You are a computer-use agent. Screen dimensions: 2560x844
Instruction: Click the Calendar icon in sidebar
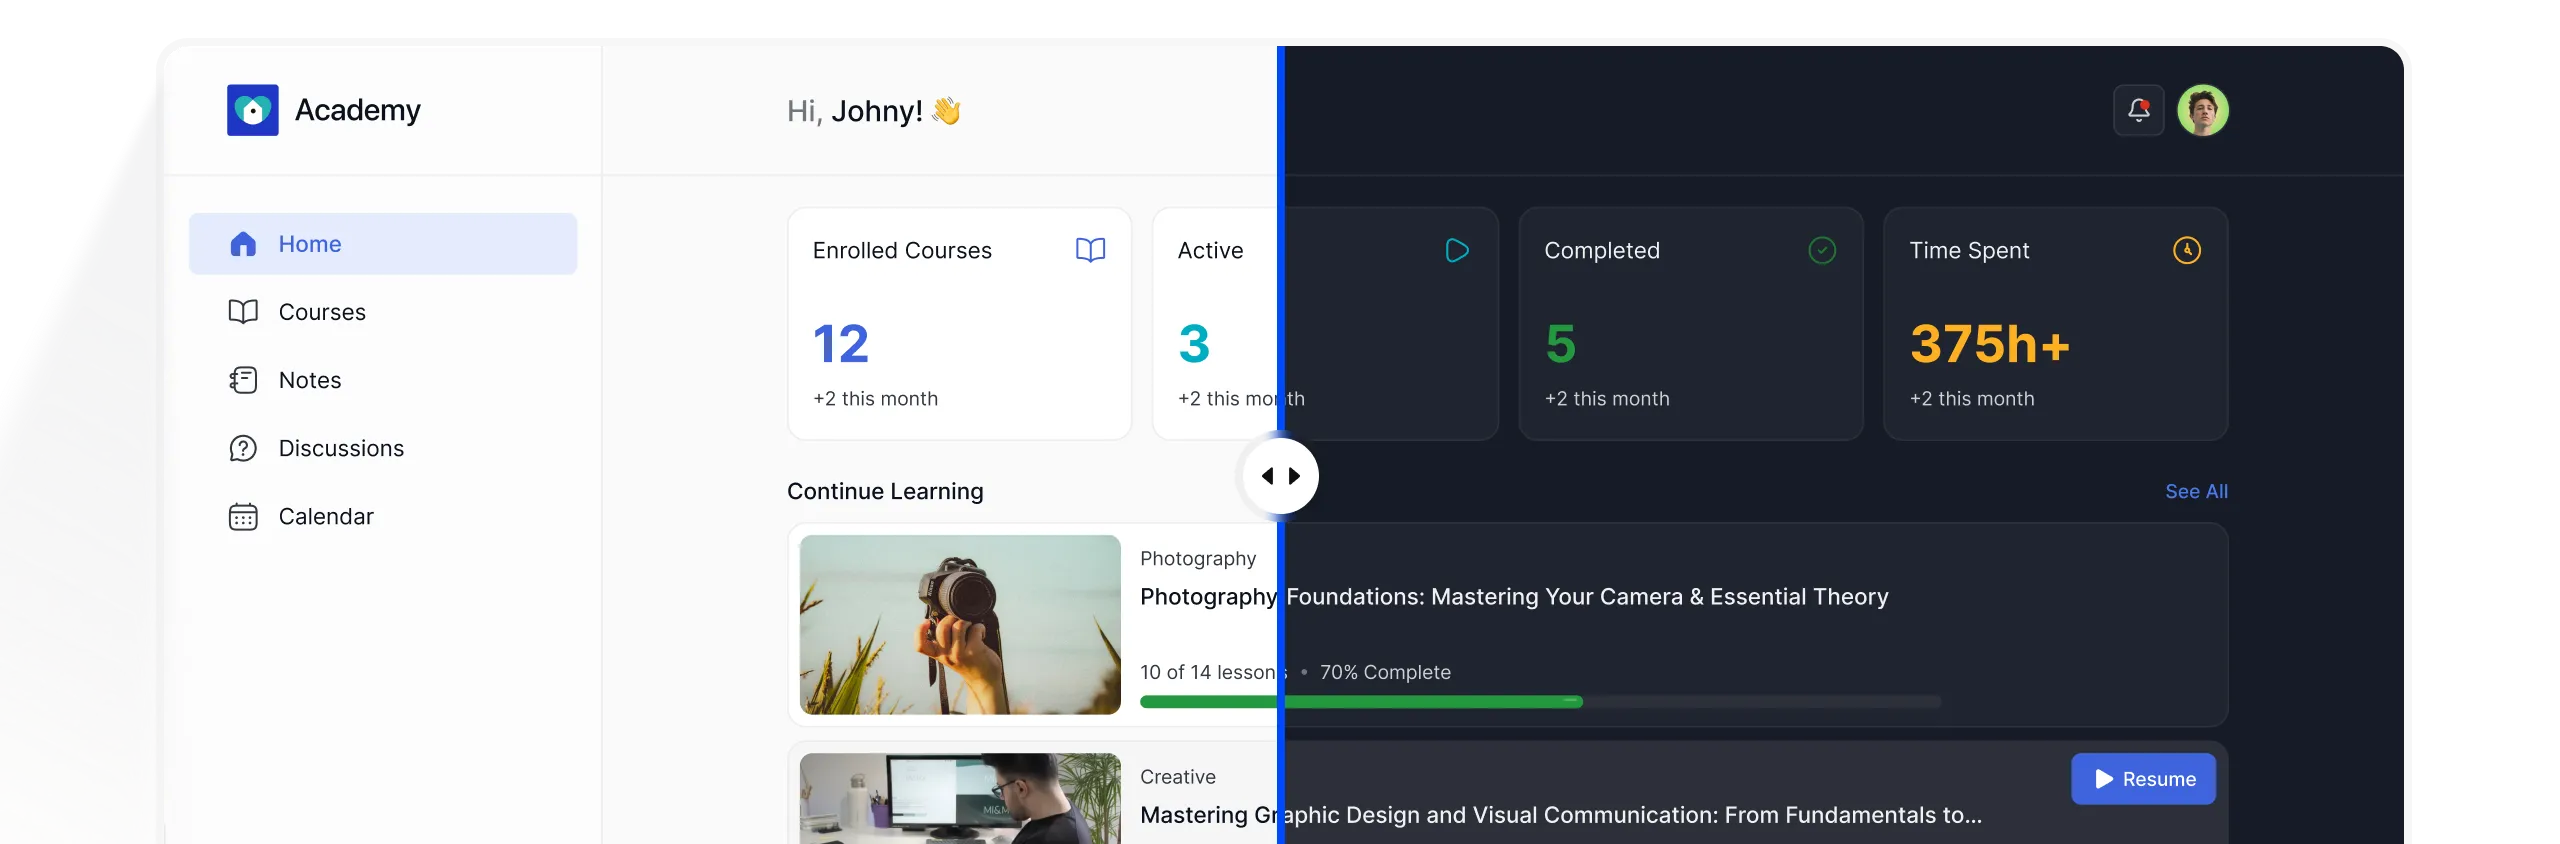pyautogui.click(x=243, y=516)
